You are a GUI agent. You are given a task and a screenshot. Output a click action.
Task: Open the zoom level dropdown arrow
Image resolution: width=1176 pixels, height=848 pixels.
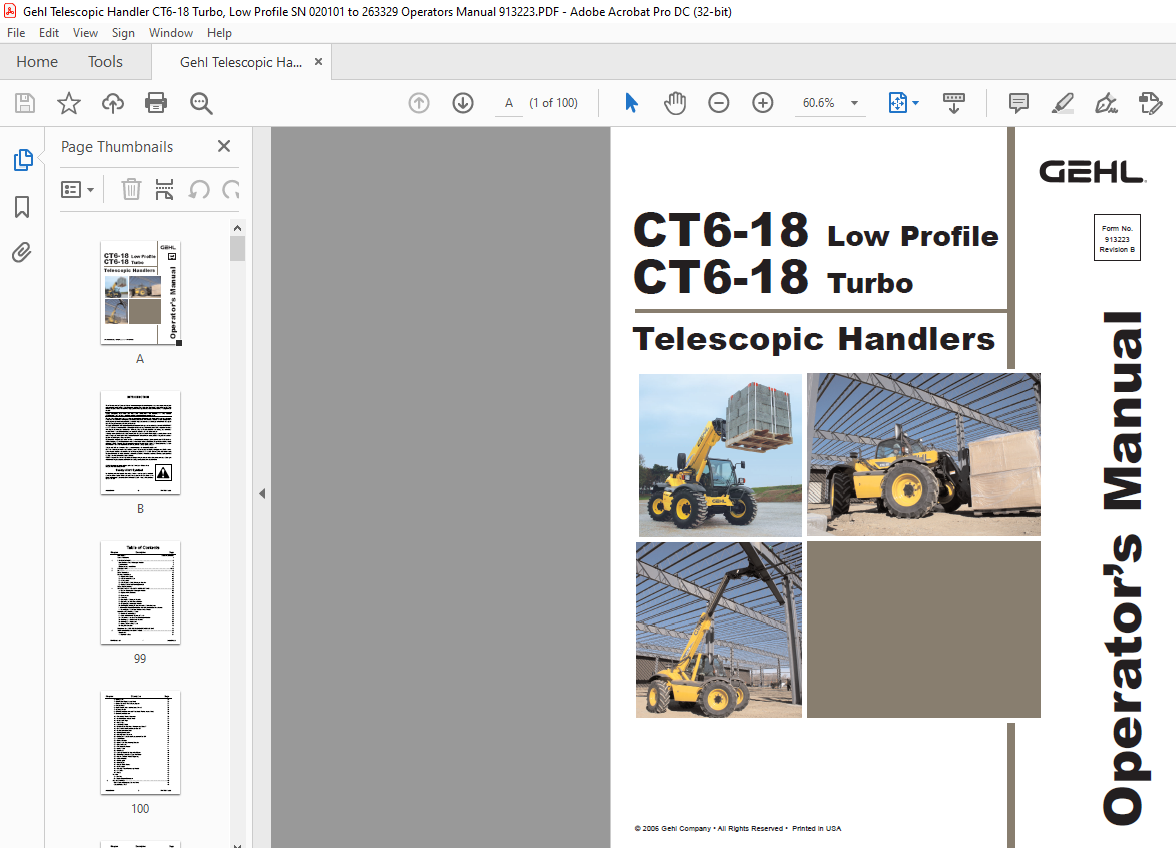854,103
